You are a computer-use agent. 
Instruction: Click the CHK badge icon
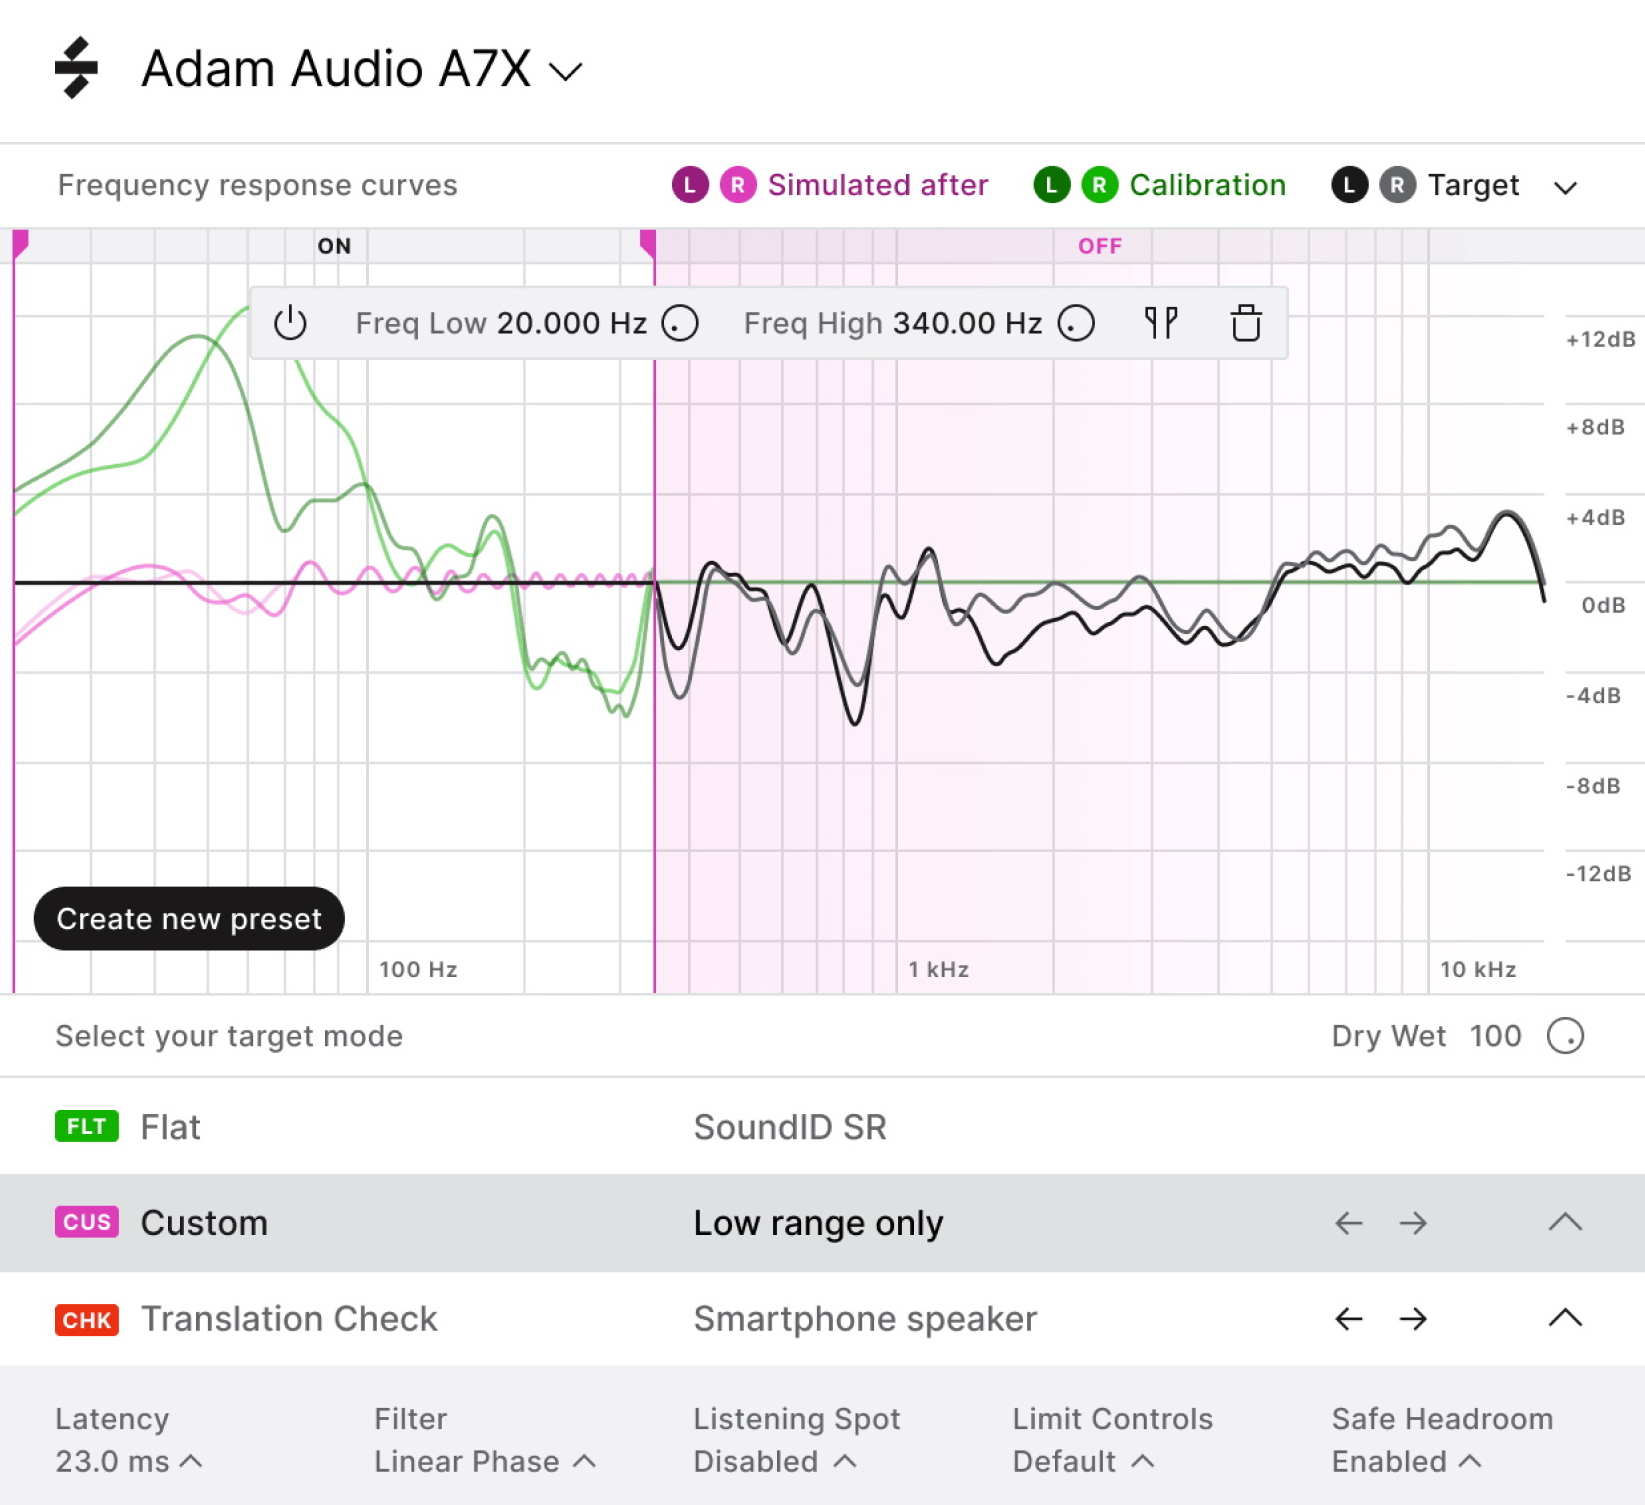pos(87,1320)
